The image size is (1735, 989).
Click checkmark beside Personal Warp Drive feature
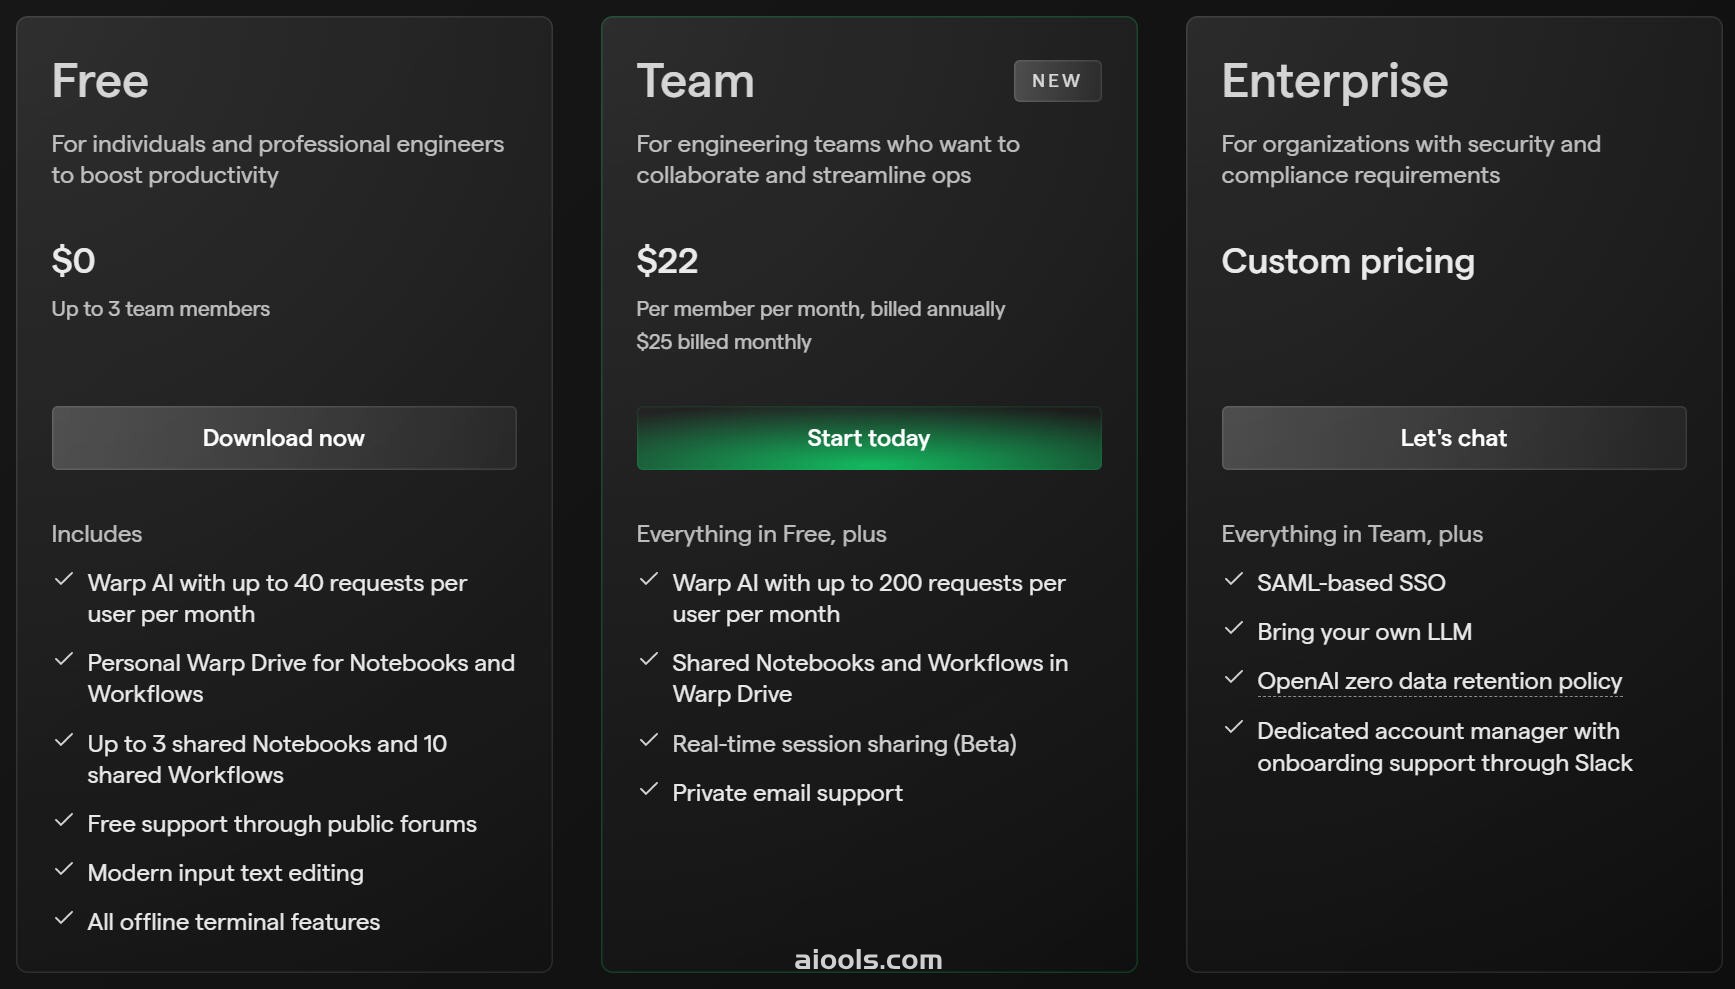(64, 659)
